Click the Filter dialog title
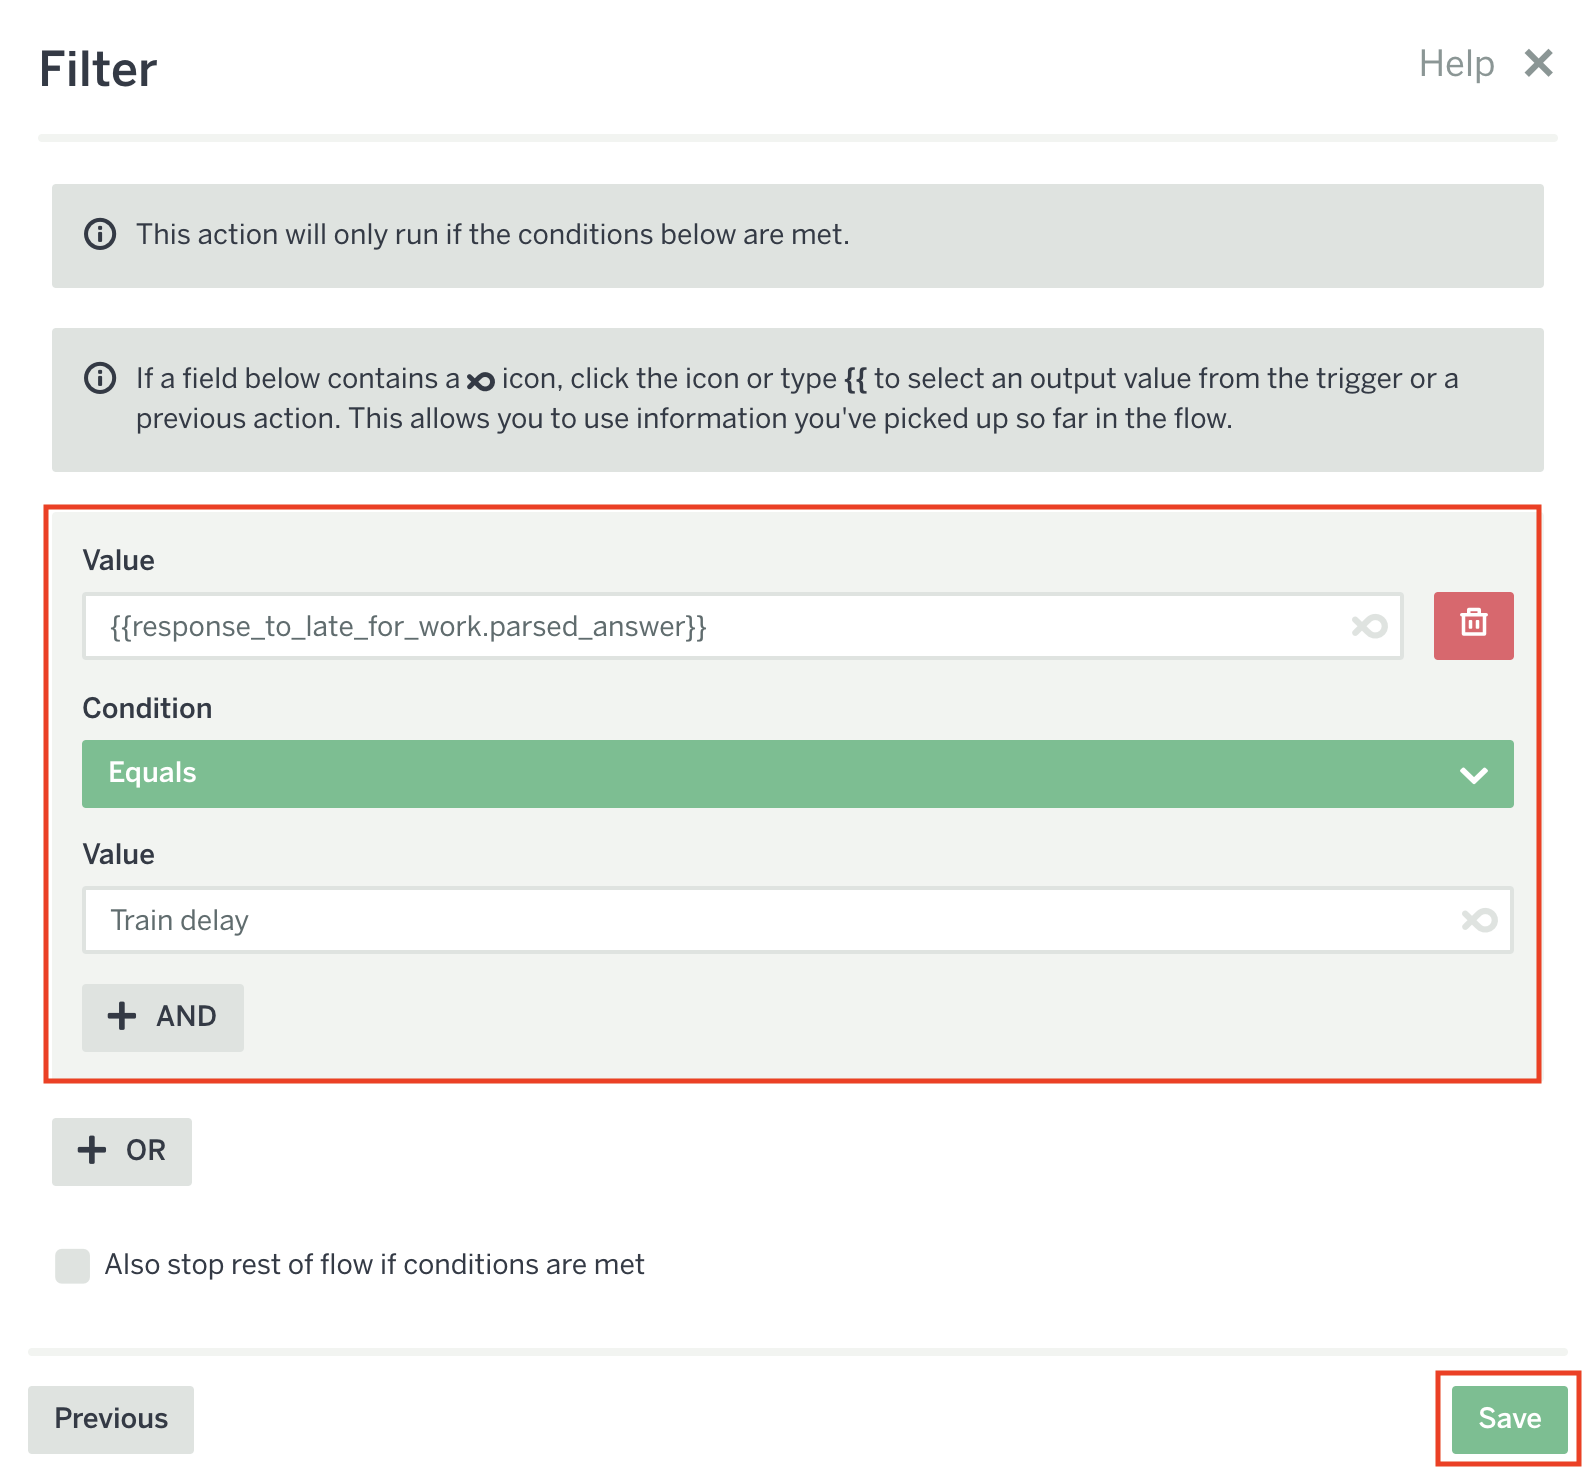The height and width of the screenshot is (1482, 1594). (98, 70)
